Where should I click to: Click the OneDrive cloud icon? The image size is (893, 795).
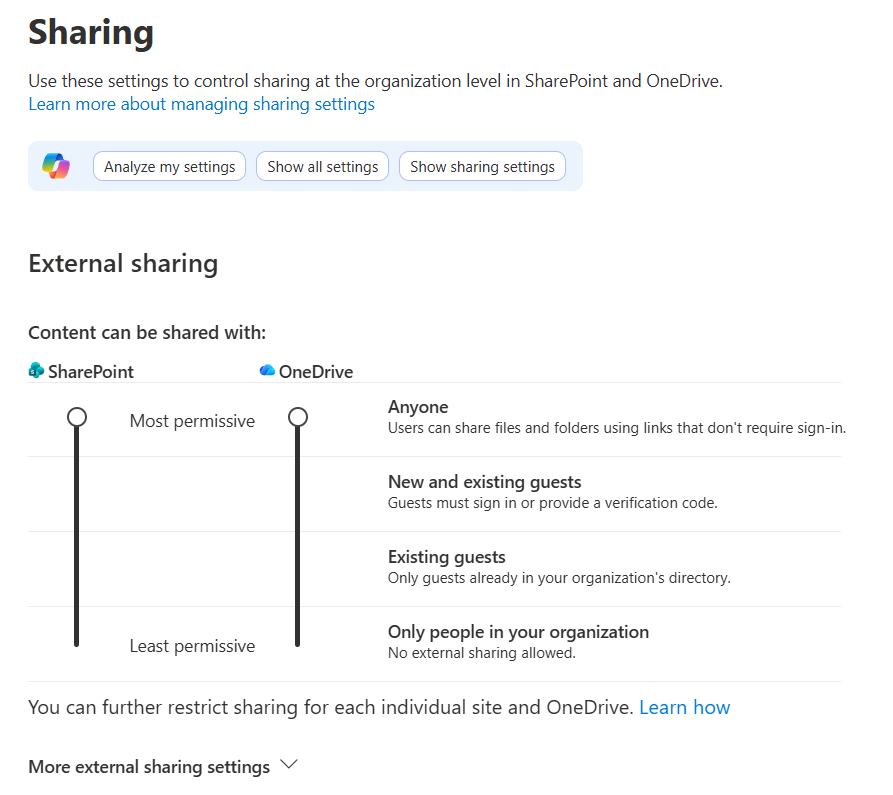point(267,371)
